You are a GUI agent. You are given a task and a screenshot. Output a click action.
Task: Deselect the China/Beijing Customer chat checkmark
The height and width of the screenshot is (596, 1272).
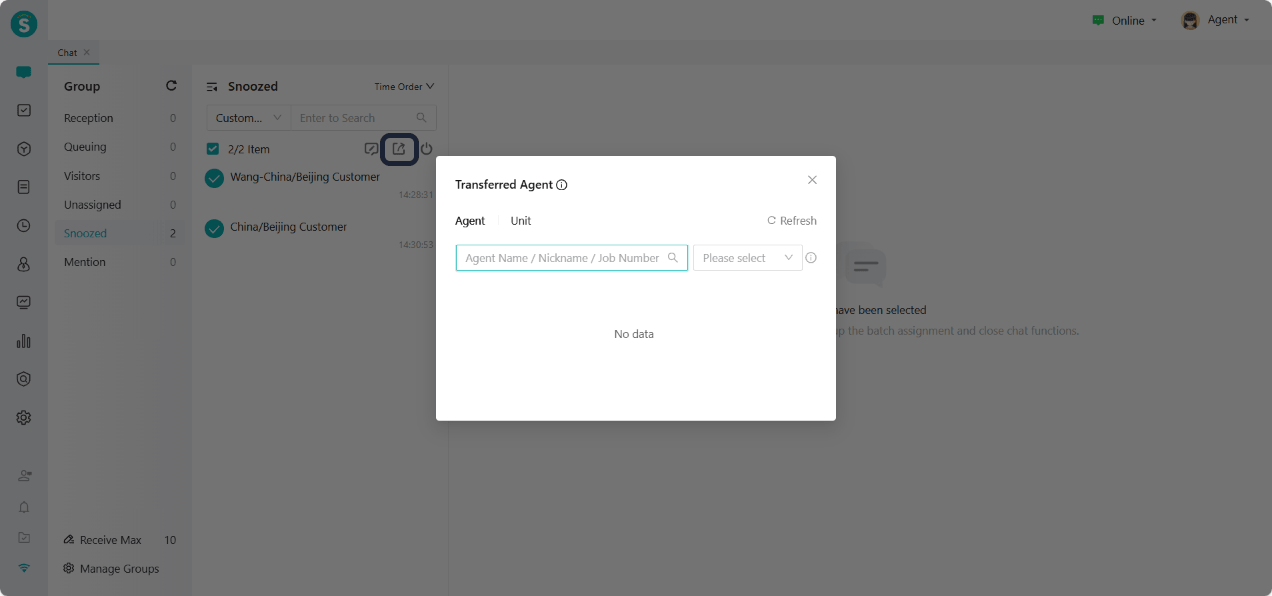214,229
